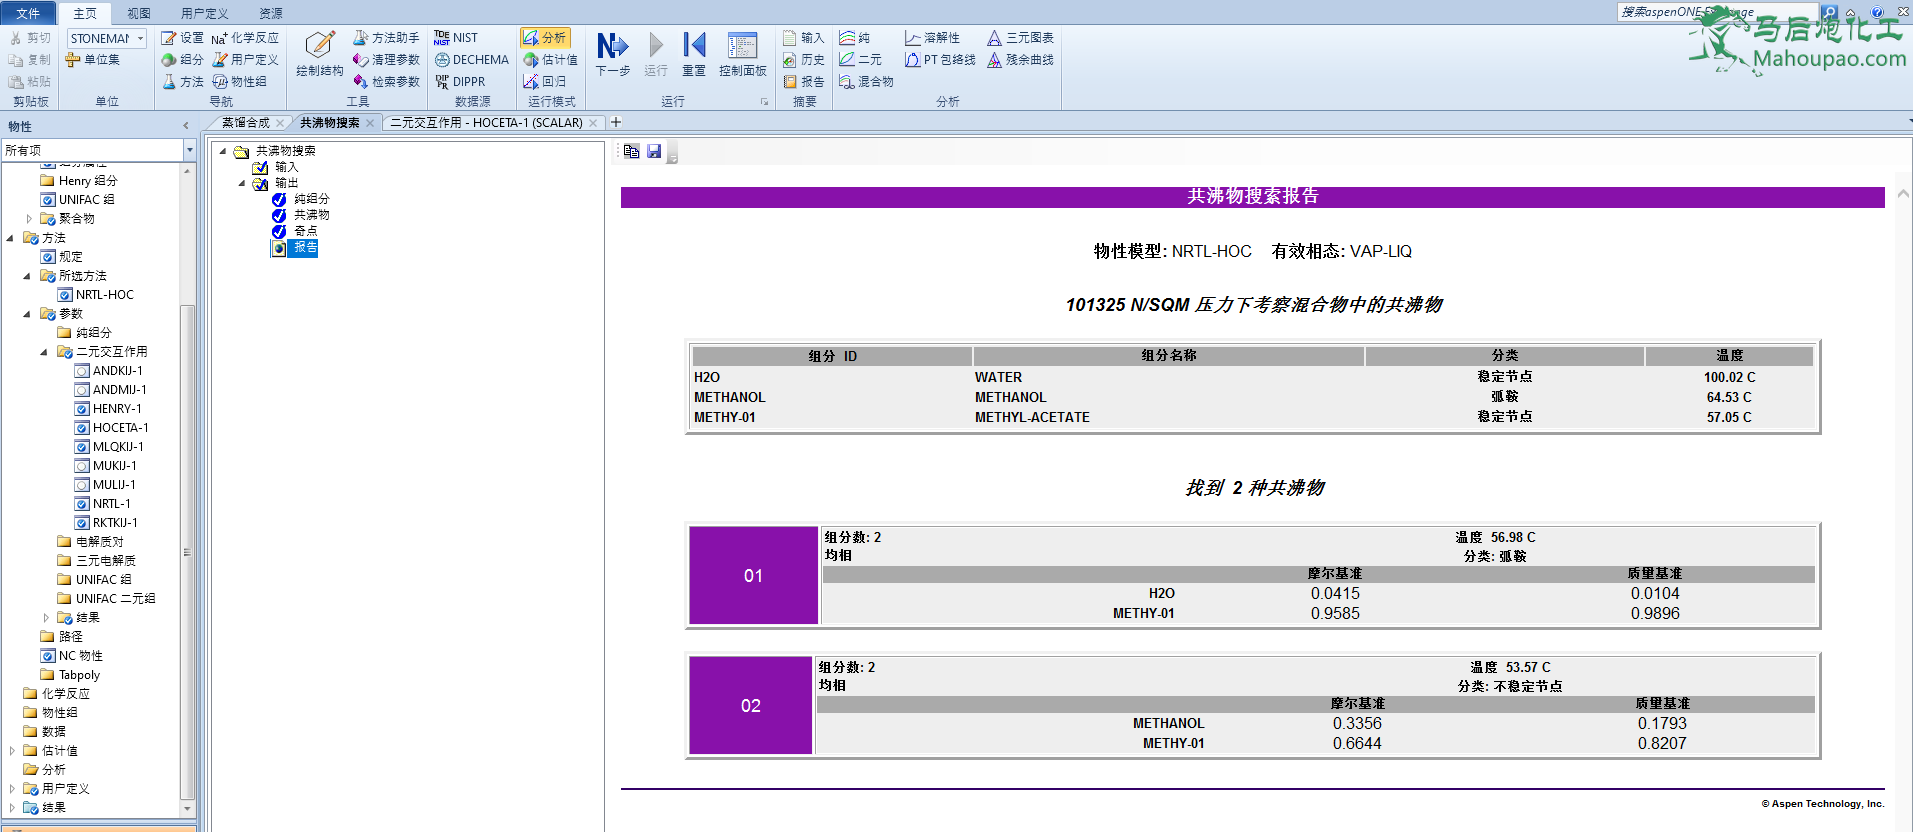1913x832 pixels.
Task: Switch to 二元交互作用 - HOCETA-1 tab
Action: (486, 123)
